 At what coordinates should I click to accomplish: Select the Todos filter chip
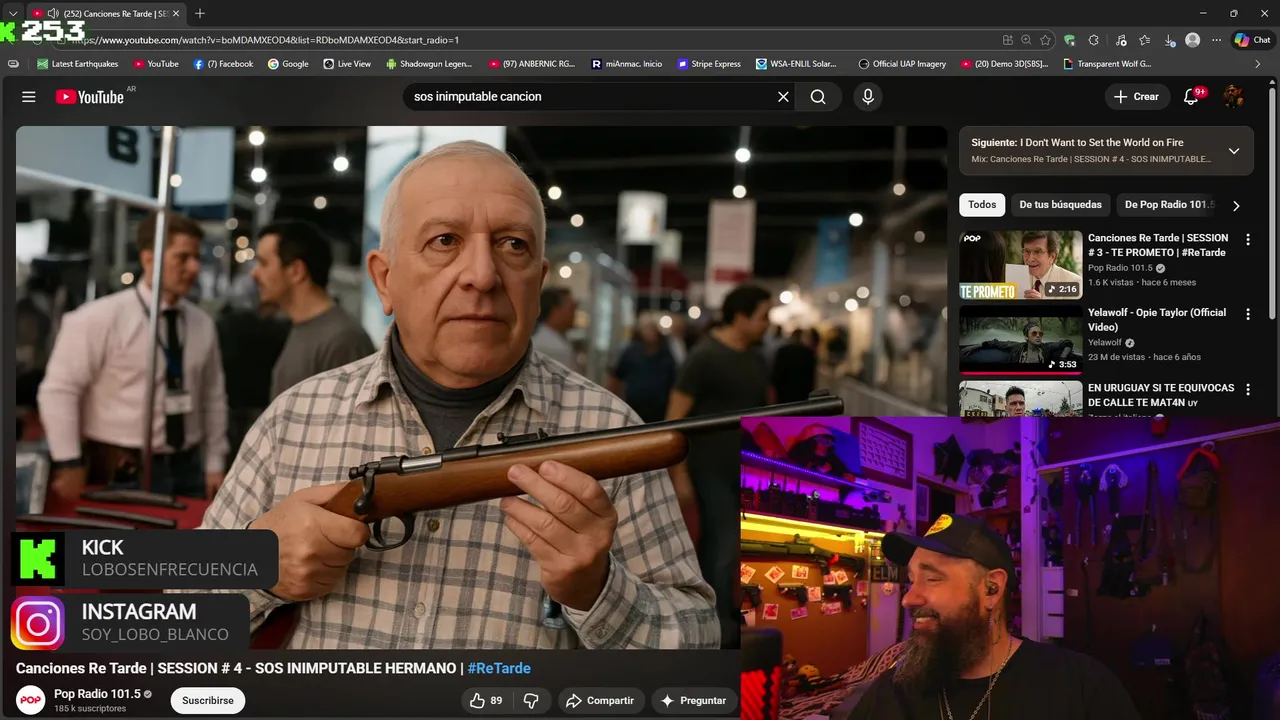[982, 205]
